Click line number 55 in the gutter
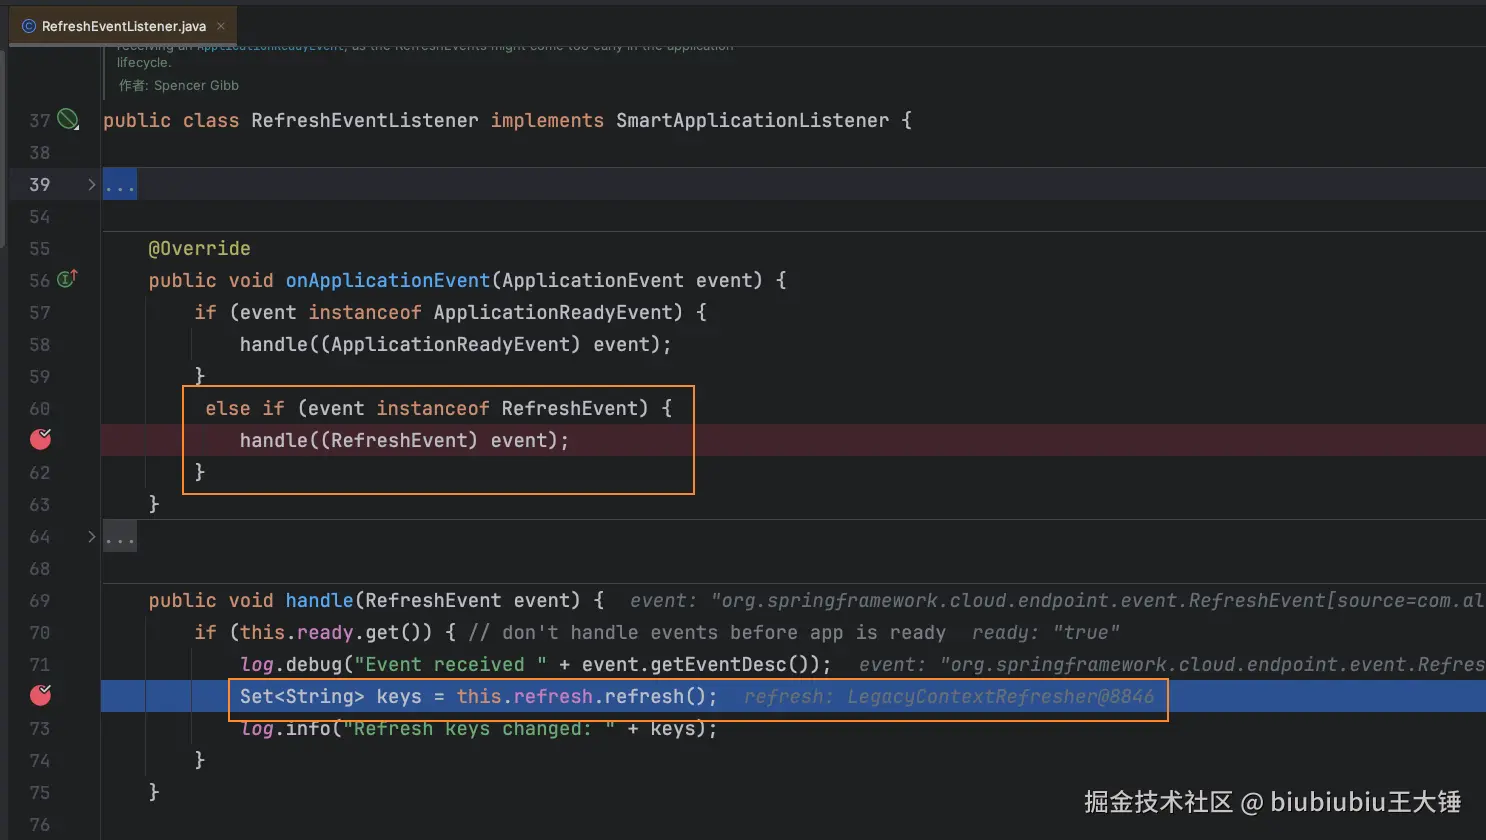 39,248
